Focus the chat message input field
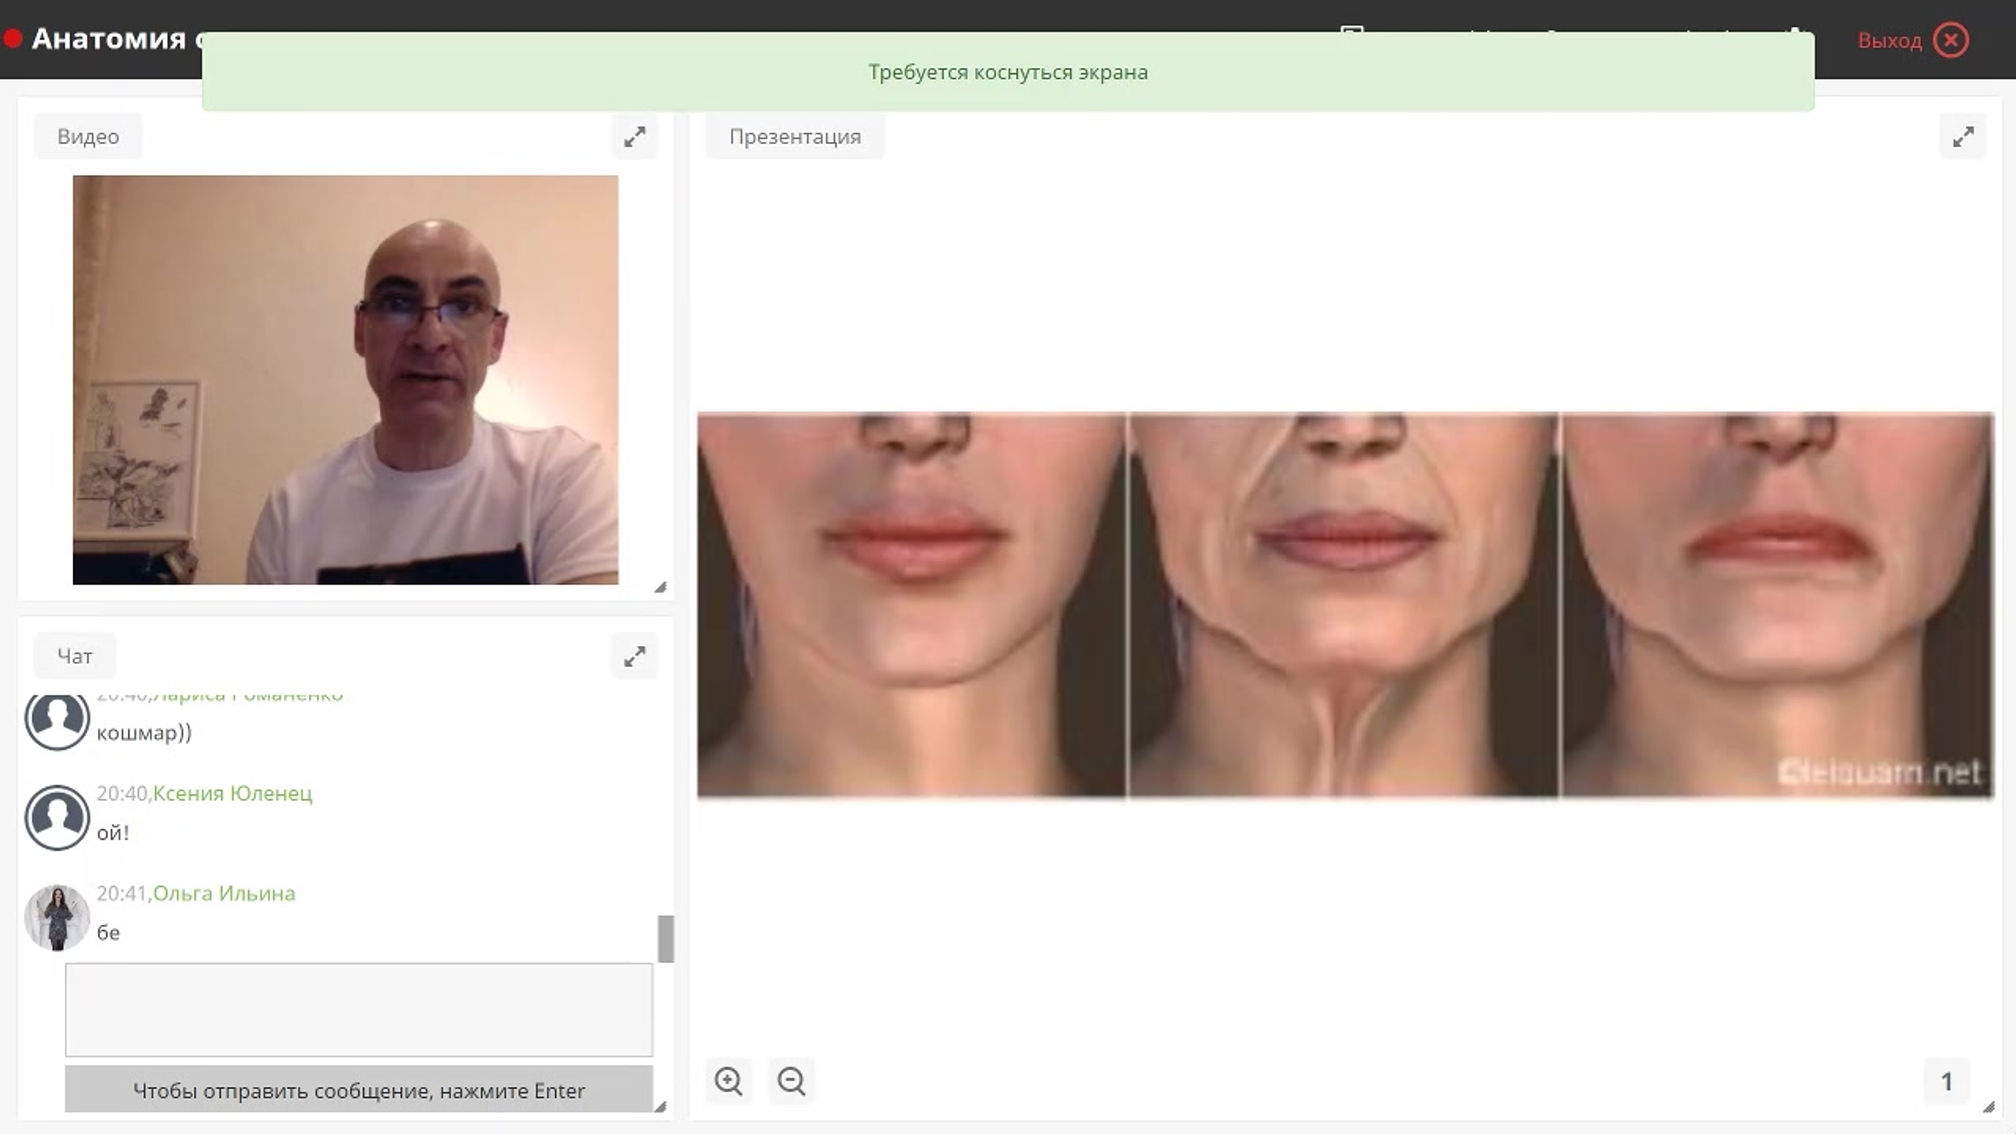2016x1134 pixels. [359, 1010]
